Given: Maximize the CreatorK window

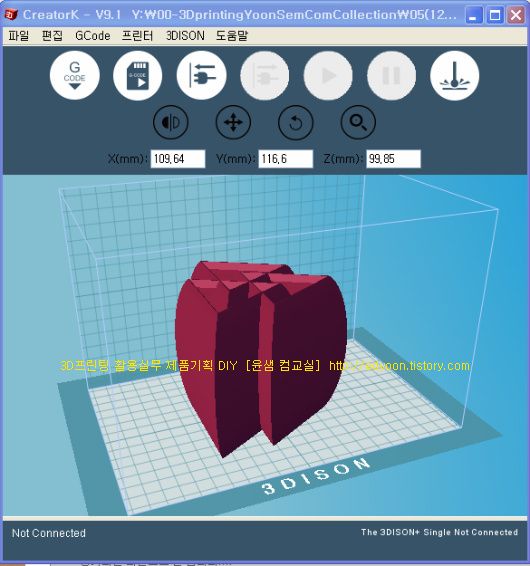Looking at the screenshot, I should (495, 15).
